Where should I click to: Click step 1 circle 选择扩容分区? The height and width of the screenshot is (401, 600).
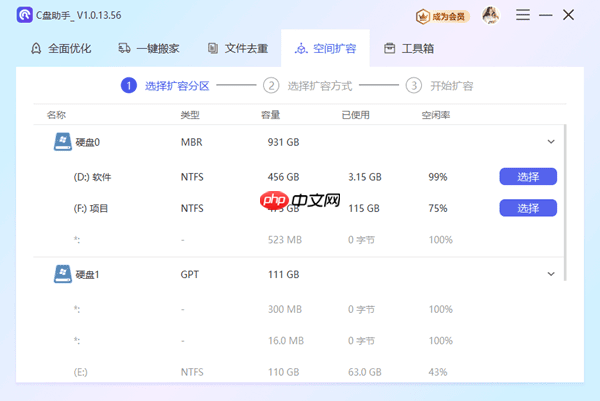click(129, 85)
